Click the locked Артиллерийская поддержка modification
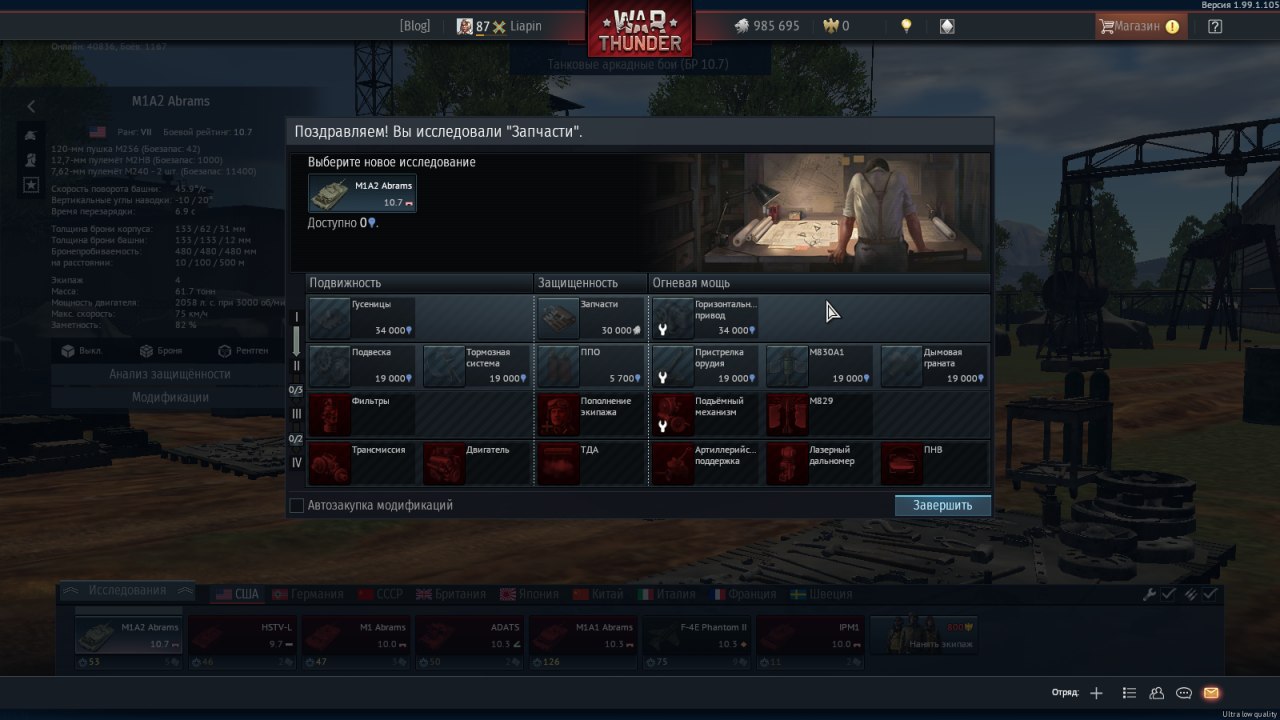The image size is (1280, 720). 705,463
